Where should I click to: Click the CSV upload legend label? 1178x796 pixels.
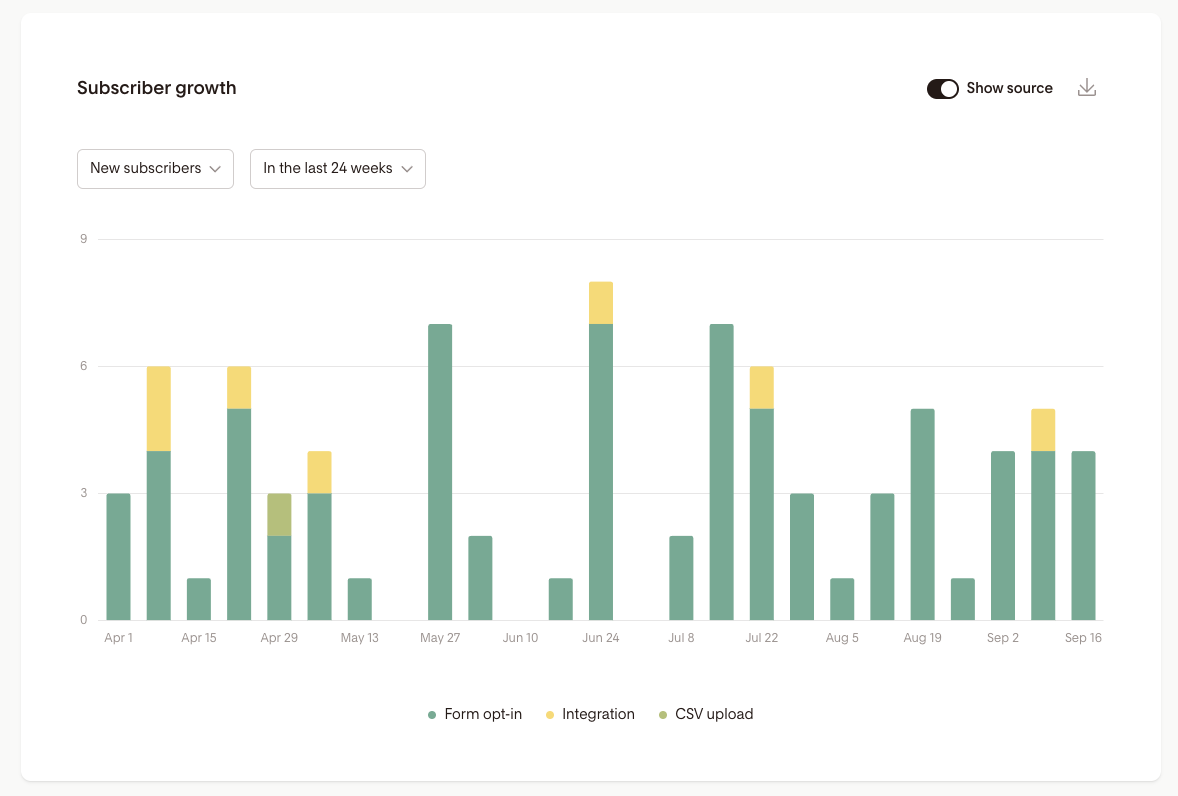[712, 714]
